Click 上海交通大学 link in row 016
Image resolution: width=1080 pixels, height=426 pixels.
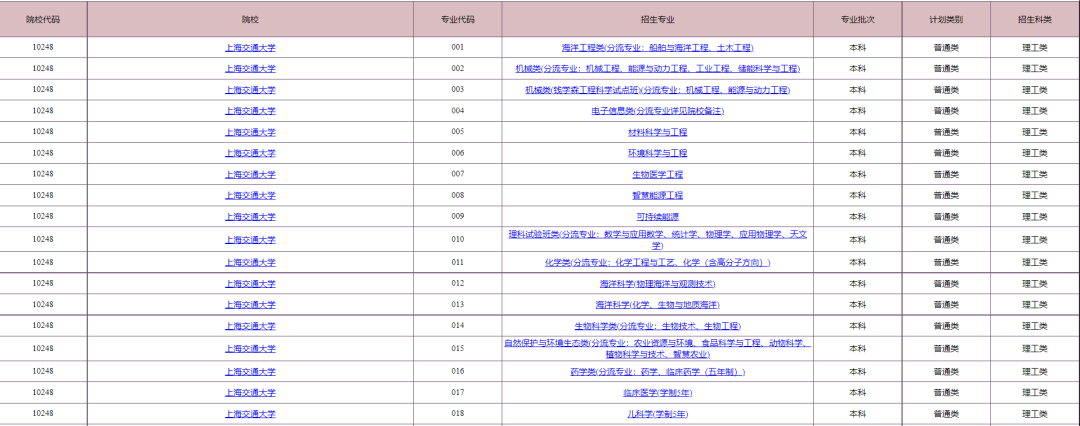point(250,372)
